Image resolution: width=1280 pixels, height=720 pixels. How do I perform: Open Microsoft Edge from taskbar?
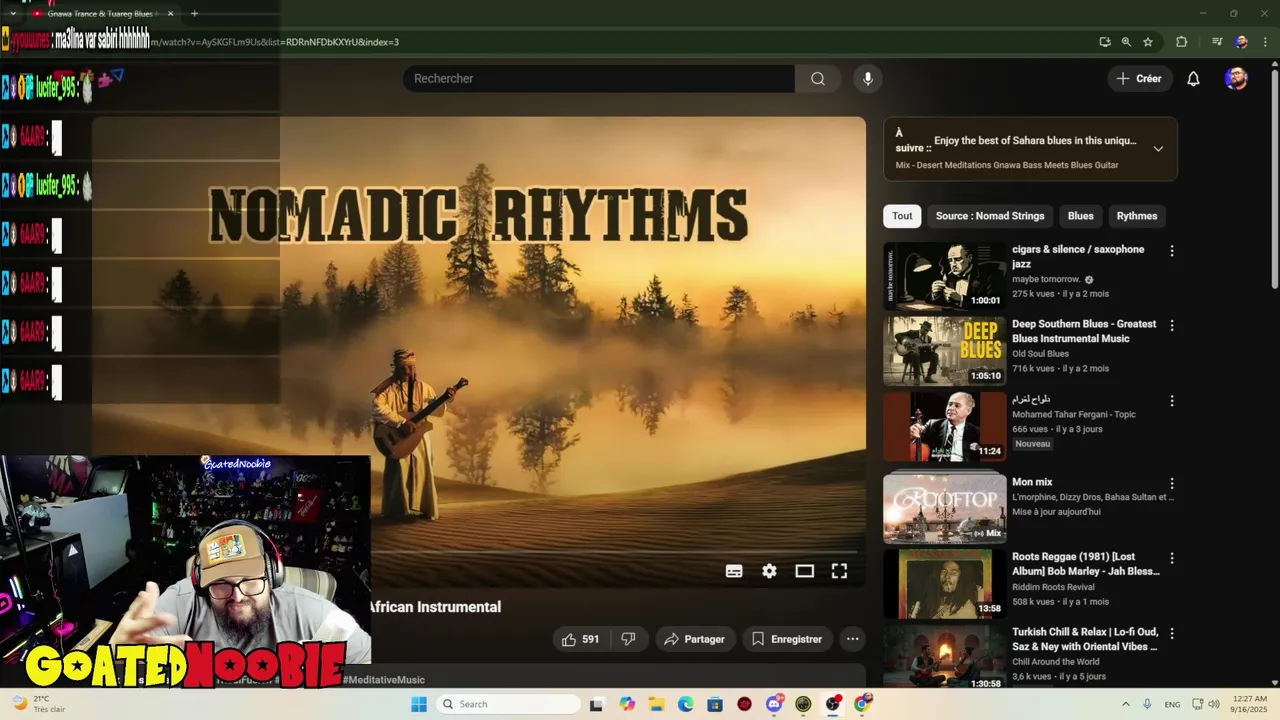point(685,704)
